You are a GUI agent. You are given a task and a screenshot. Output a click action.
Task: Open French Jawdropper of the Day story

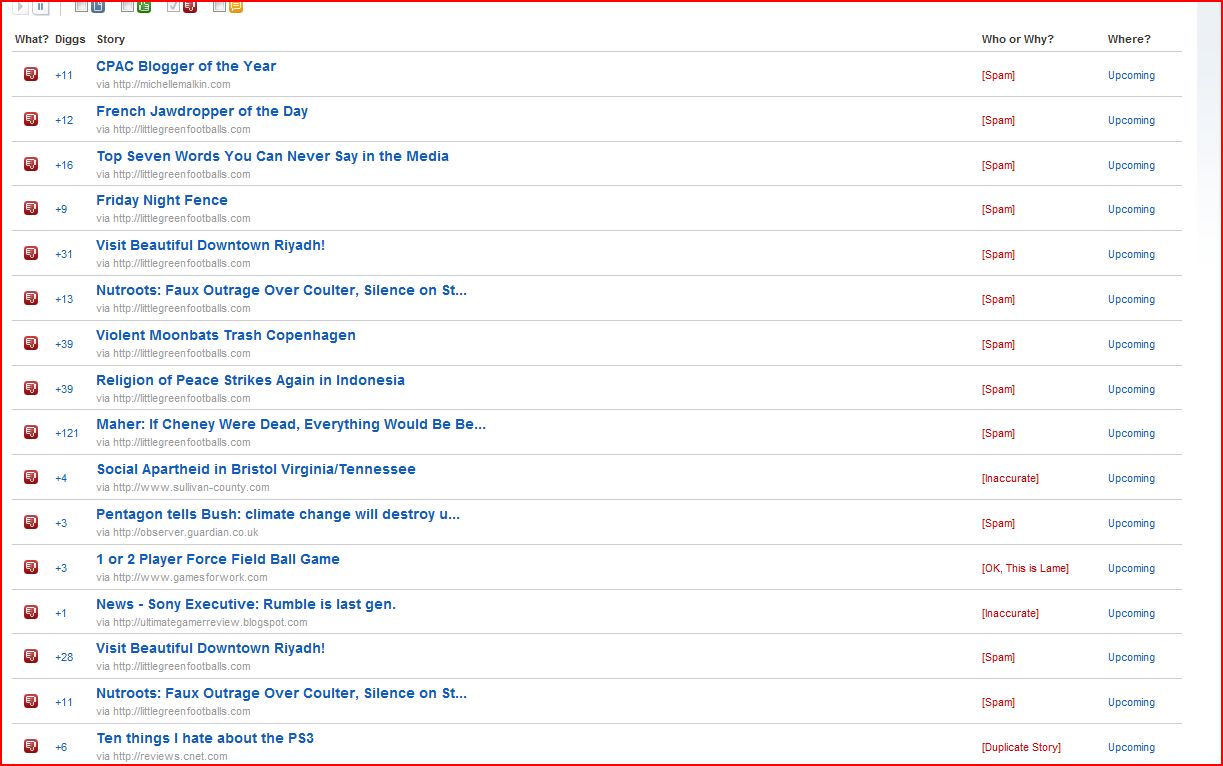202,111
